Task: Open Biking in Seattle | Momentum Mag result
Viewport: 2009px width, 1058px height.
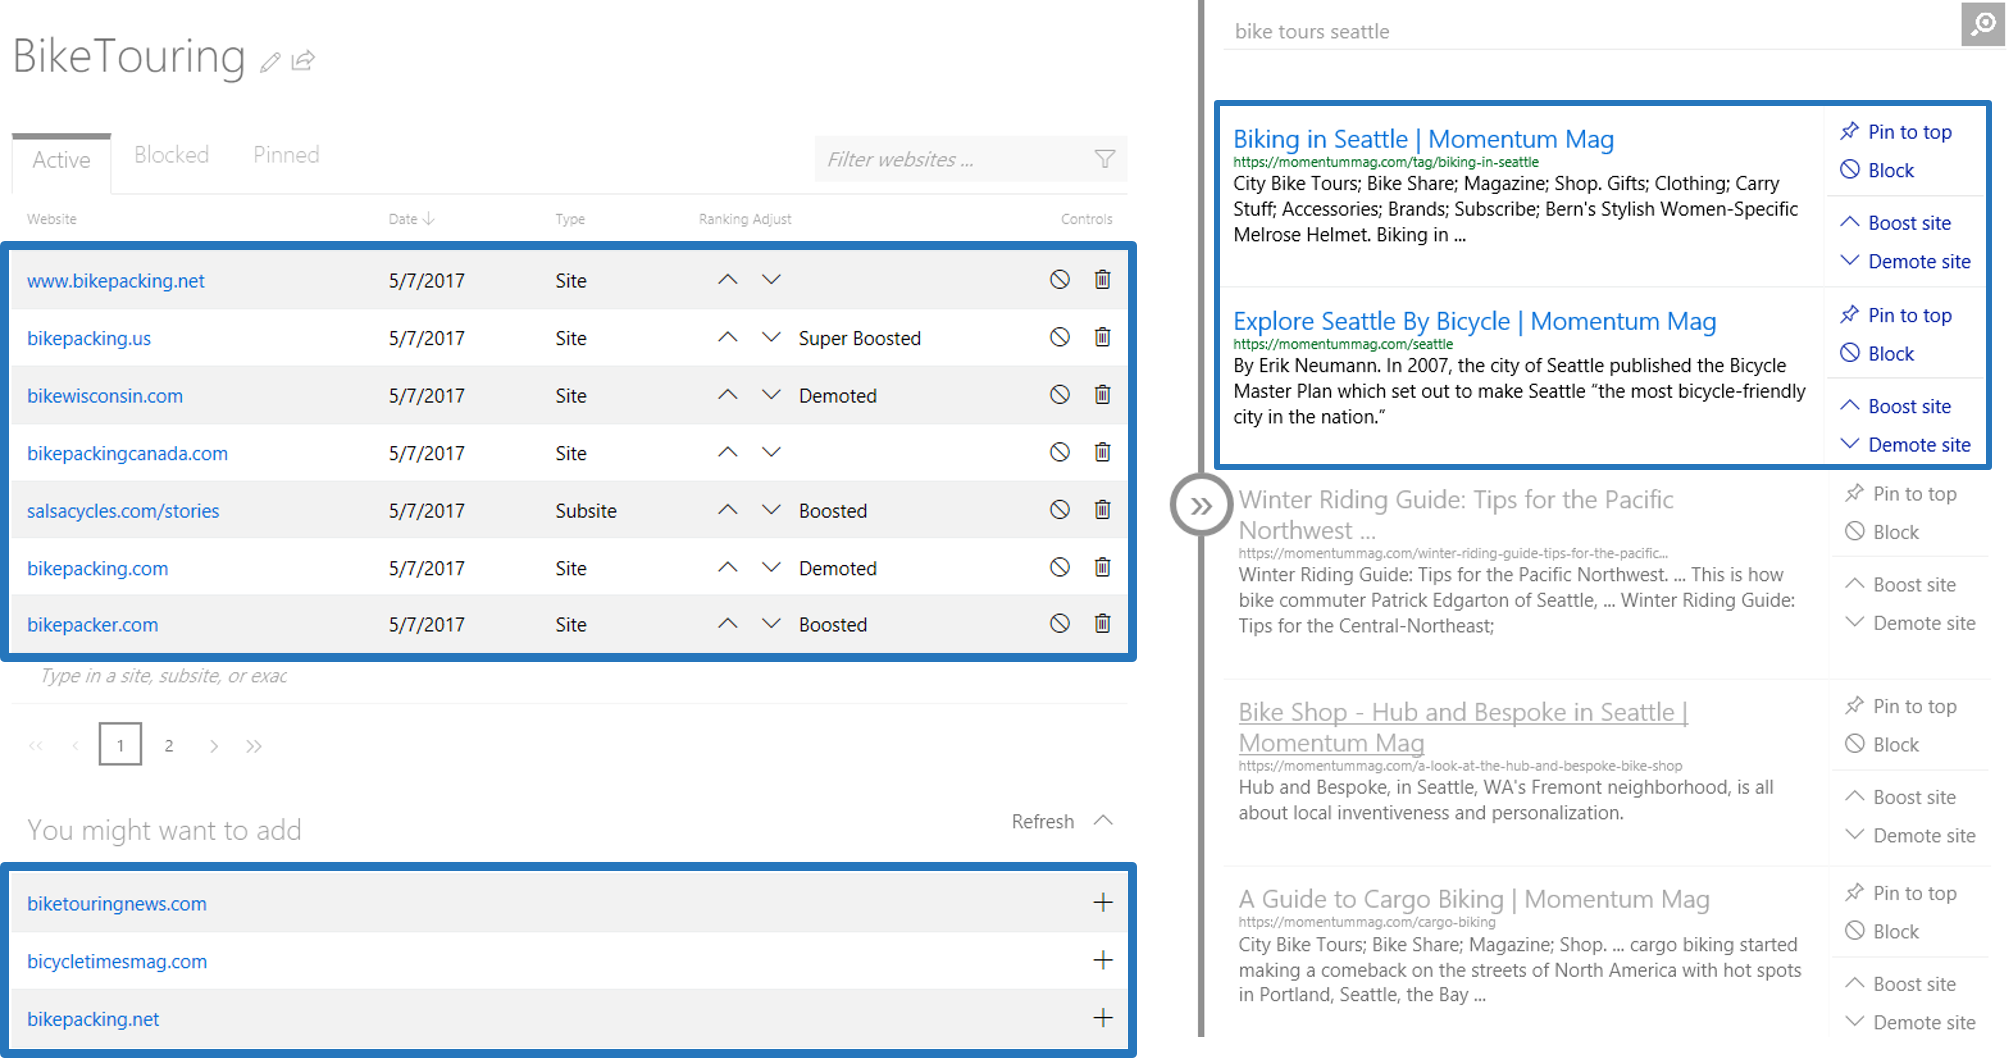Action: coord(1423,139)
